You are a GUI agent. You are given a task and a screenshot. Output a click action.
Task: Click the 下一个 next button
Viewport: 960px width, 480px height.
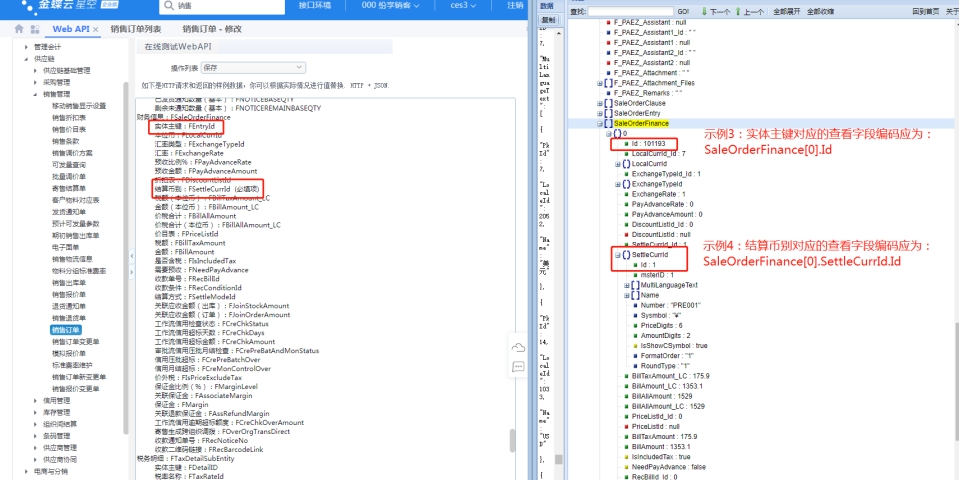[x=720, y=12]
